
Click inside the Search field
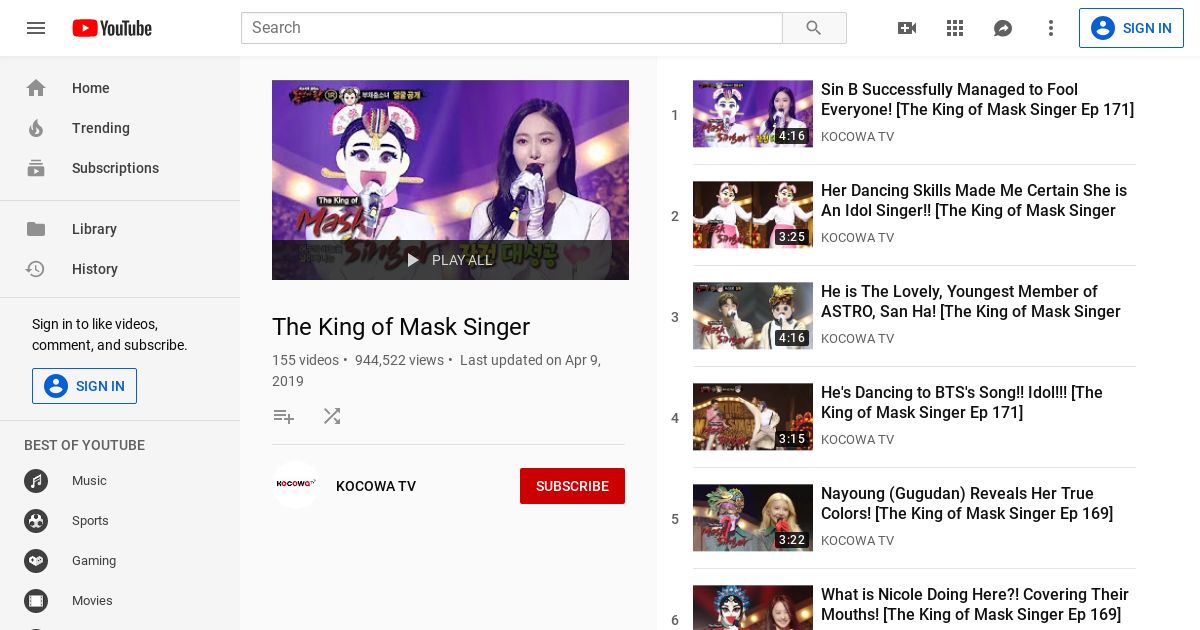coord(511,28)
